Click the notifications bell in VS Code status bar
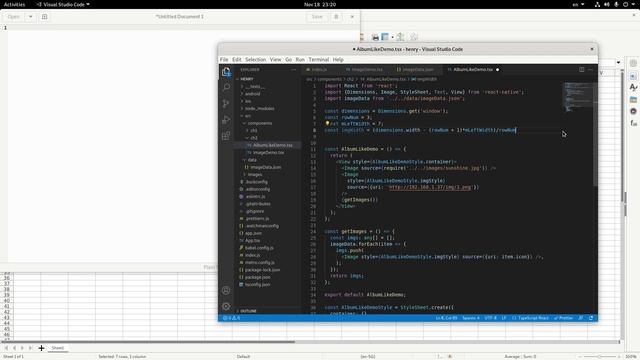 [x=591, y=318]
